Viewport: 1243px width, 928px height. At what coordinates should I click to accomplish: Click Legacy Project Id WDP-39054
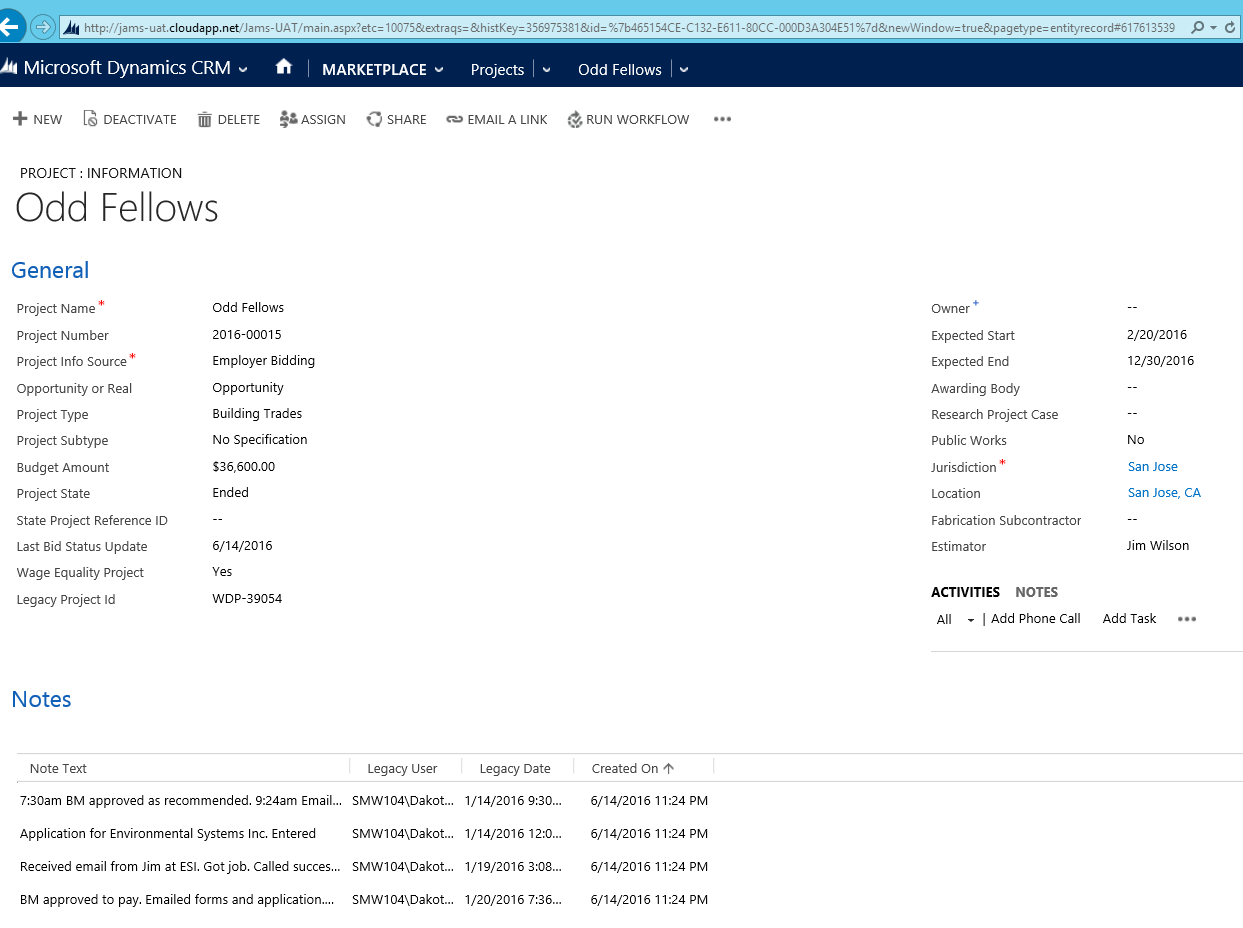pyautogui.click(x=247, y=598)
